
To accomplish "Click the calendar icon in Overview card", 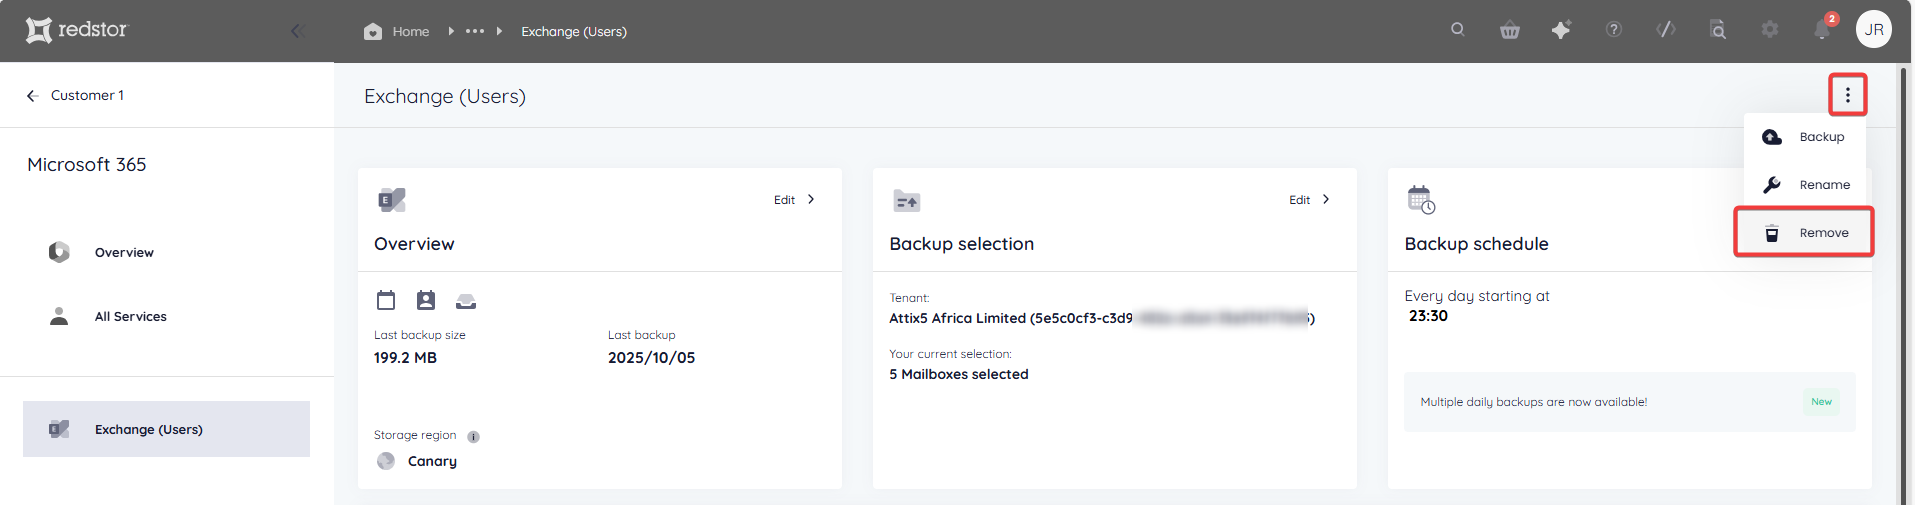I will point(386,300).
